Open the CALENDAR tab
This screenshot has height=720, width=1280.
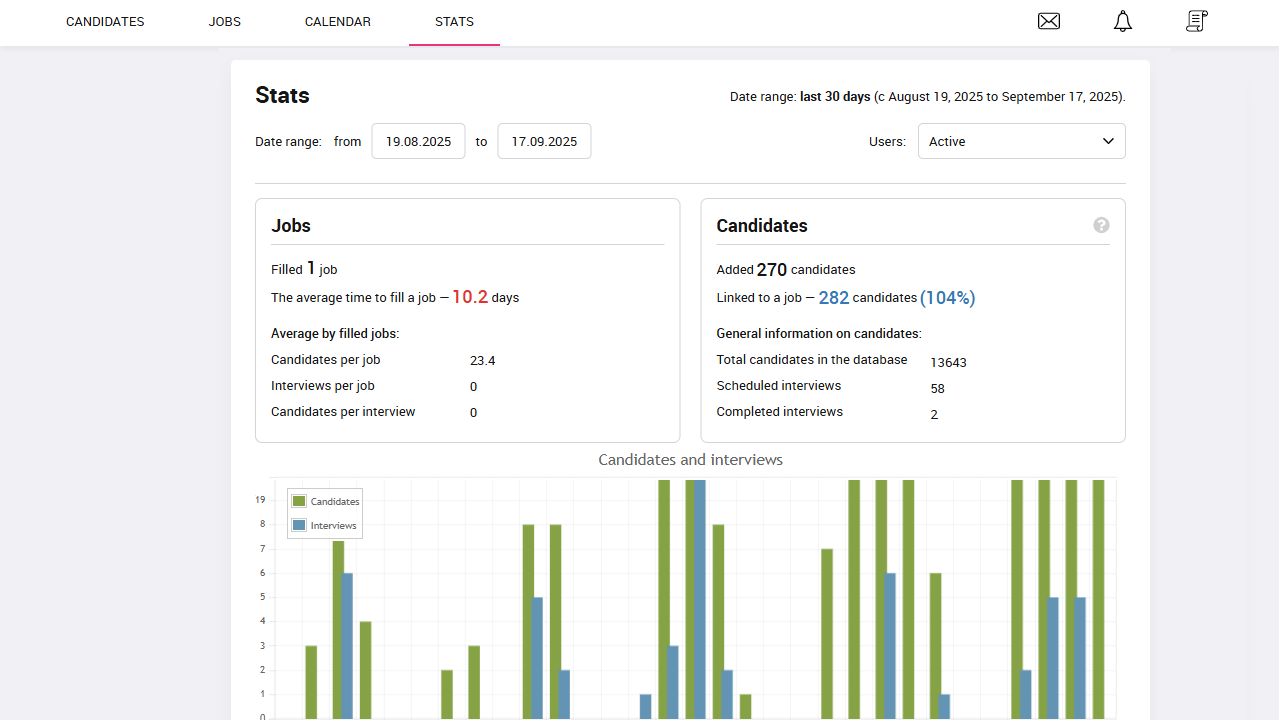[338, 21]
